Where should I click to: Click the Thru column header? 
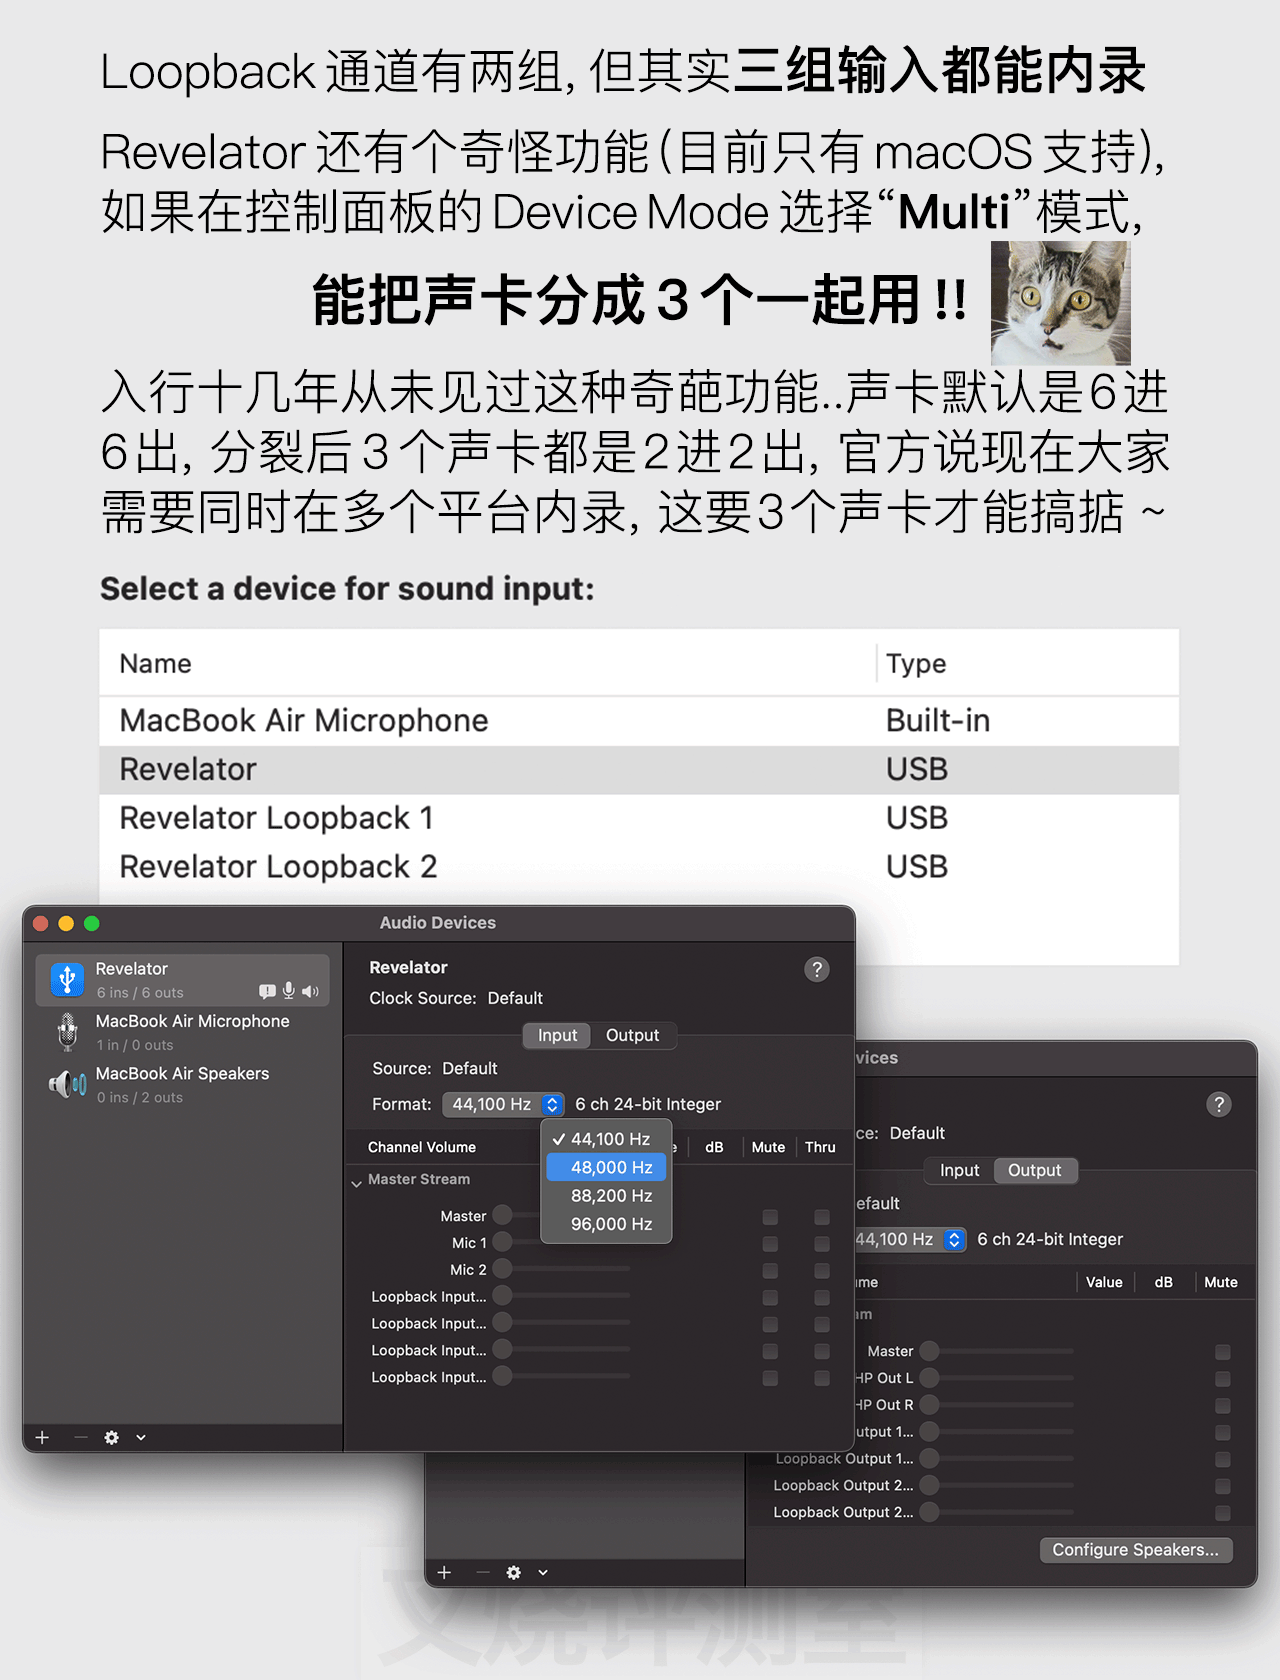[x=820, y=1147]
